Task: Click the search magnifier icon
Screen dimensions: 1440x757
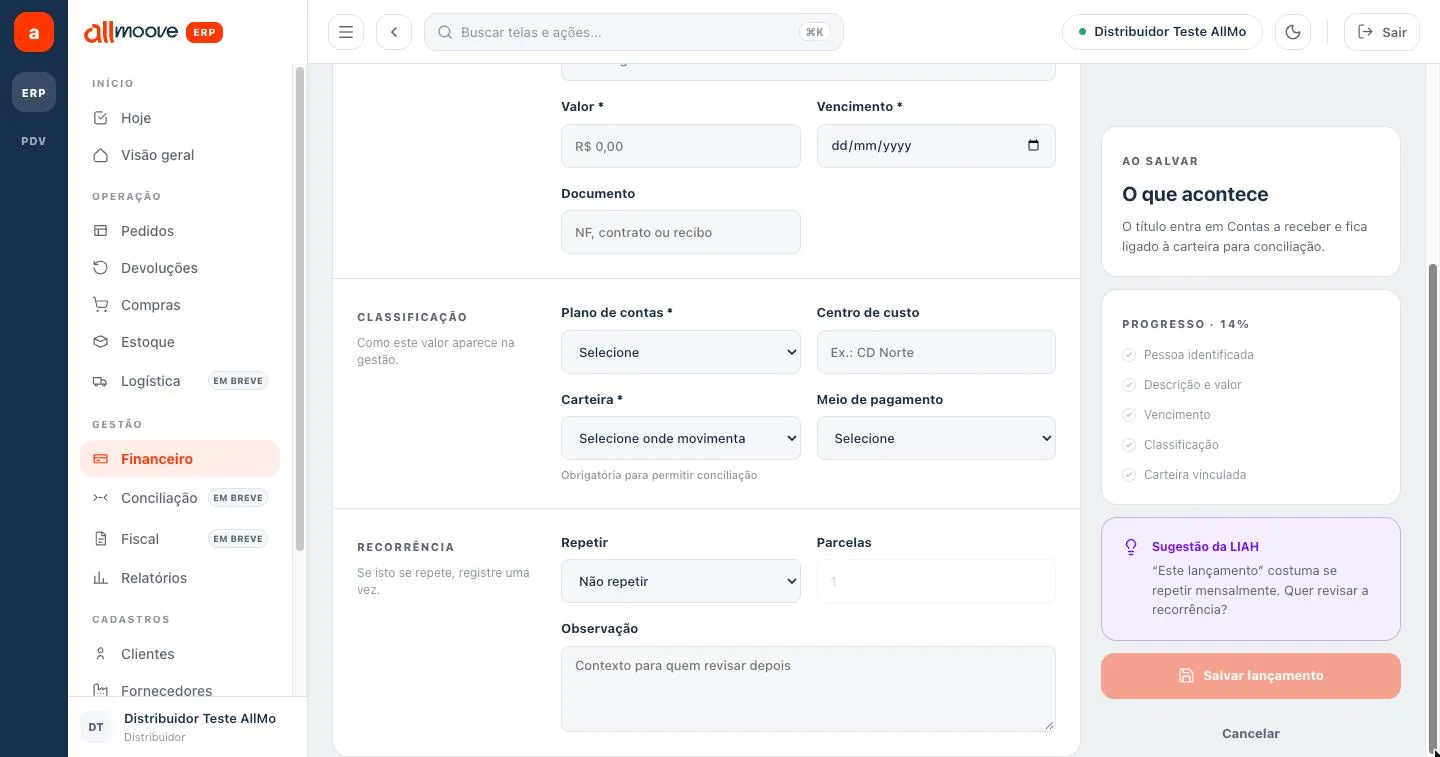Action: [x=446, y=32]
